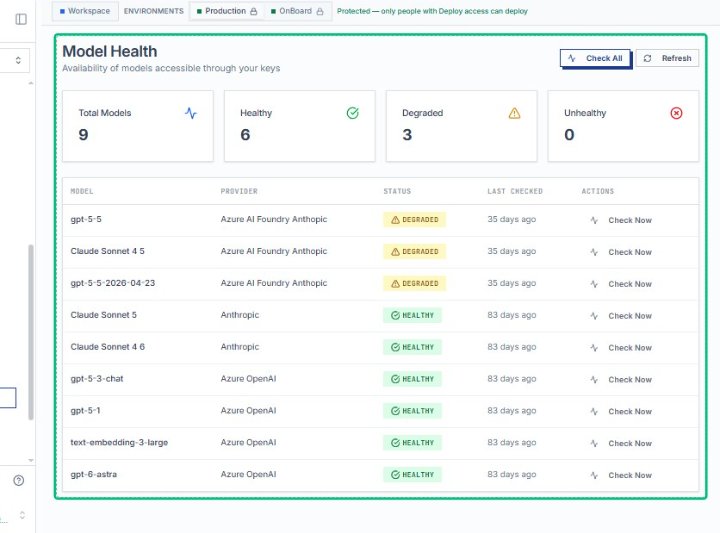Click the sidebar scroll down arrow
720x533 pixels.
coord(31,460)
